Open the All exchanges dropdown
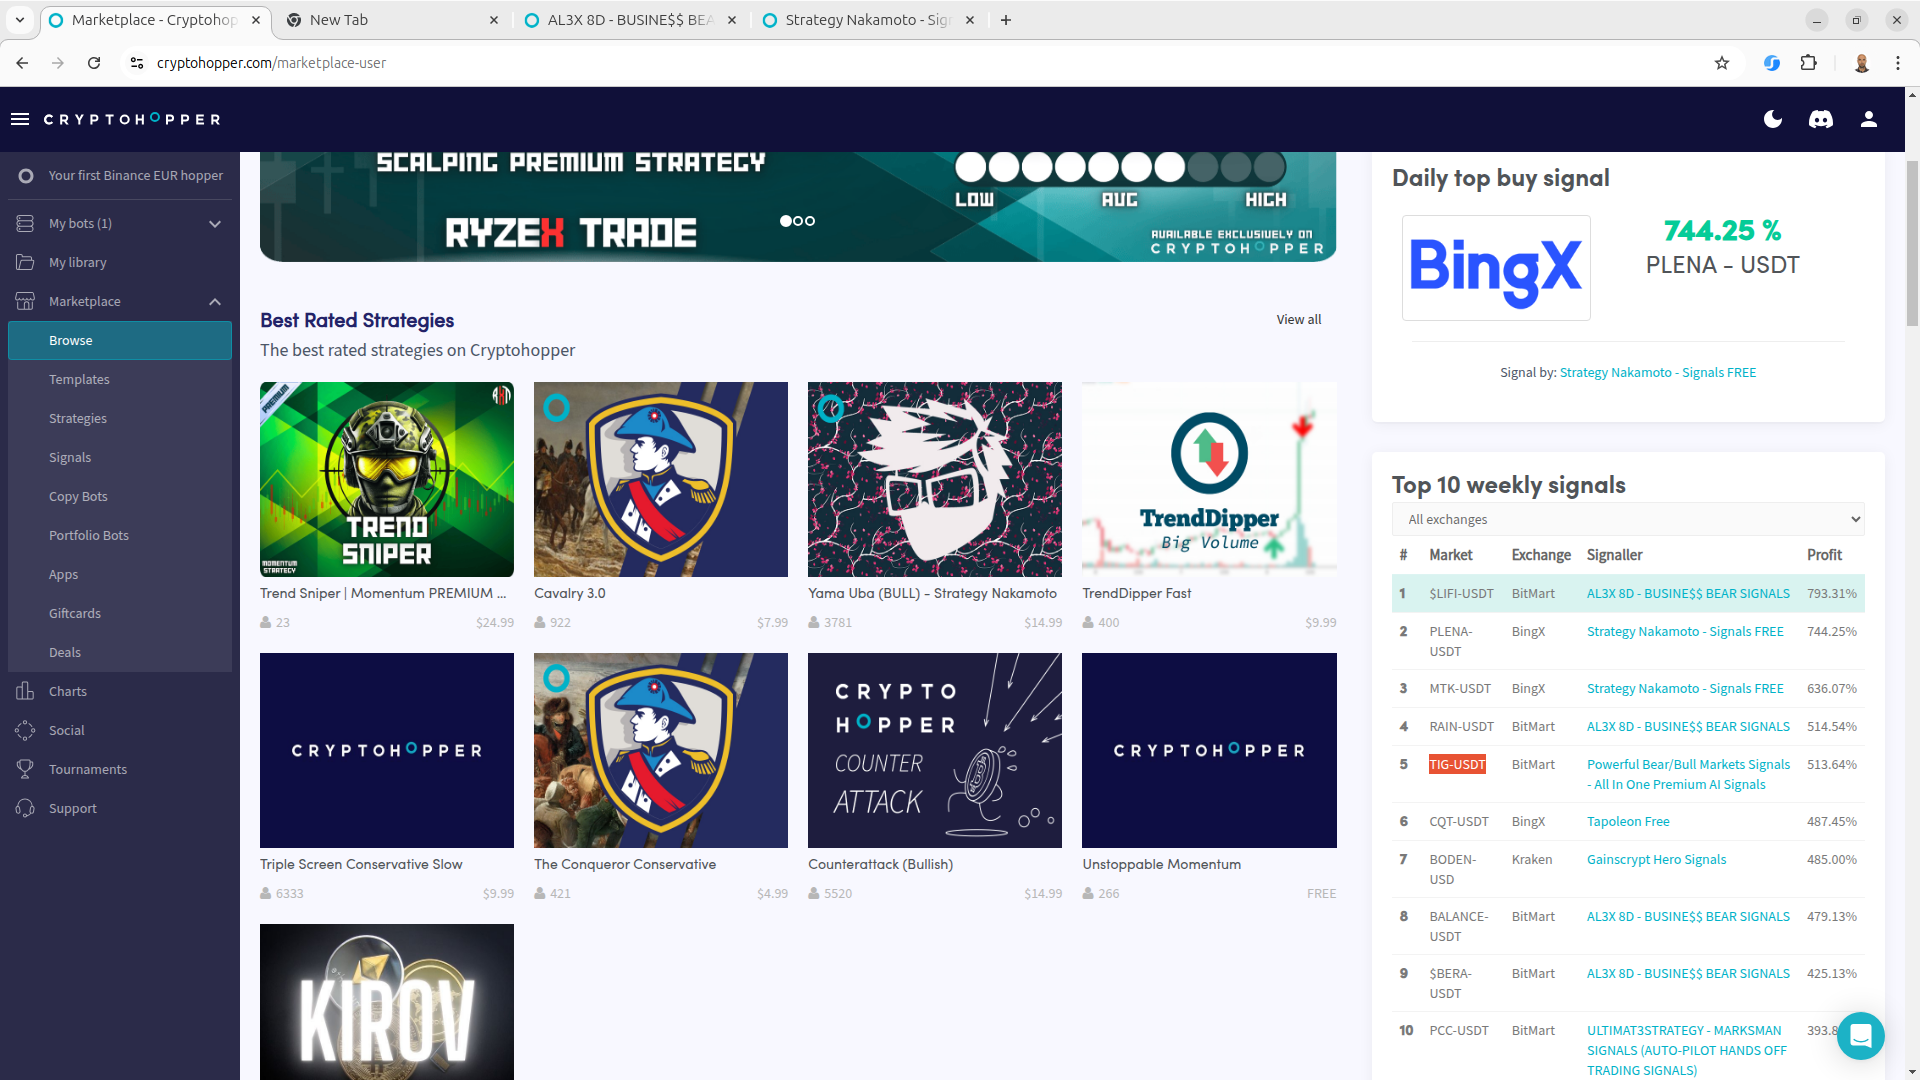 [x=1628, y=519]
